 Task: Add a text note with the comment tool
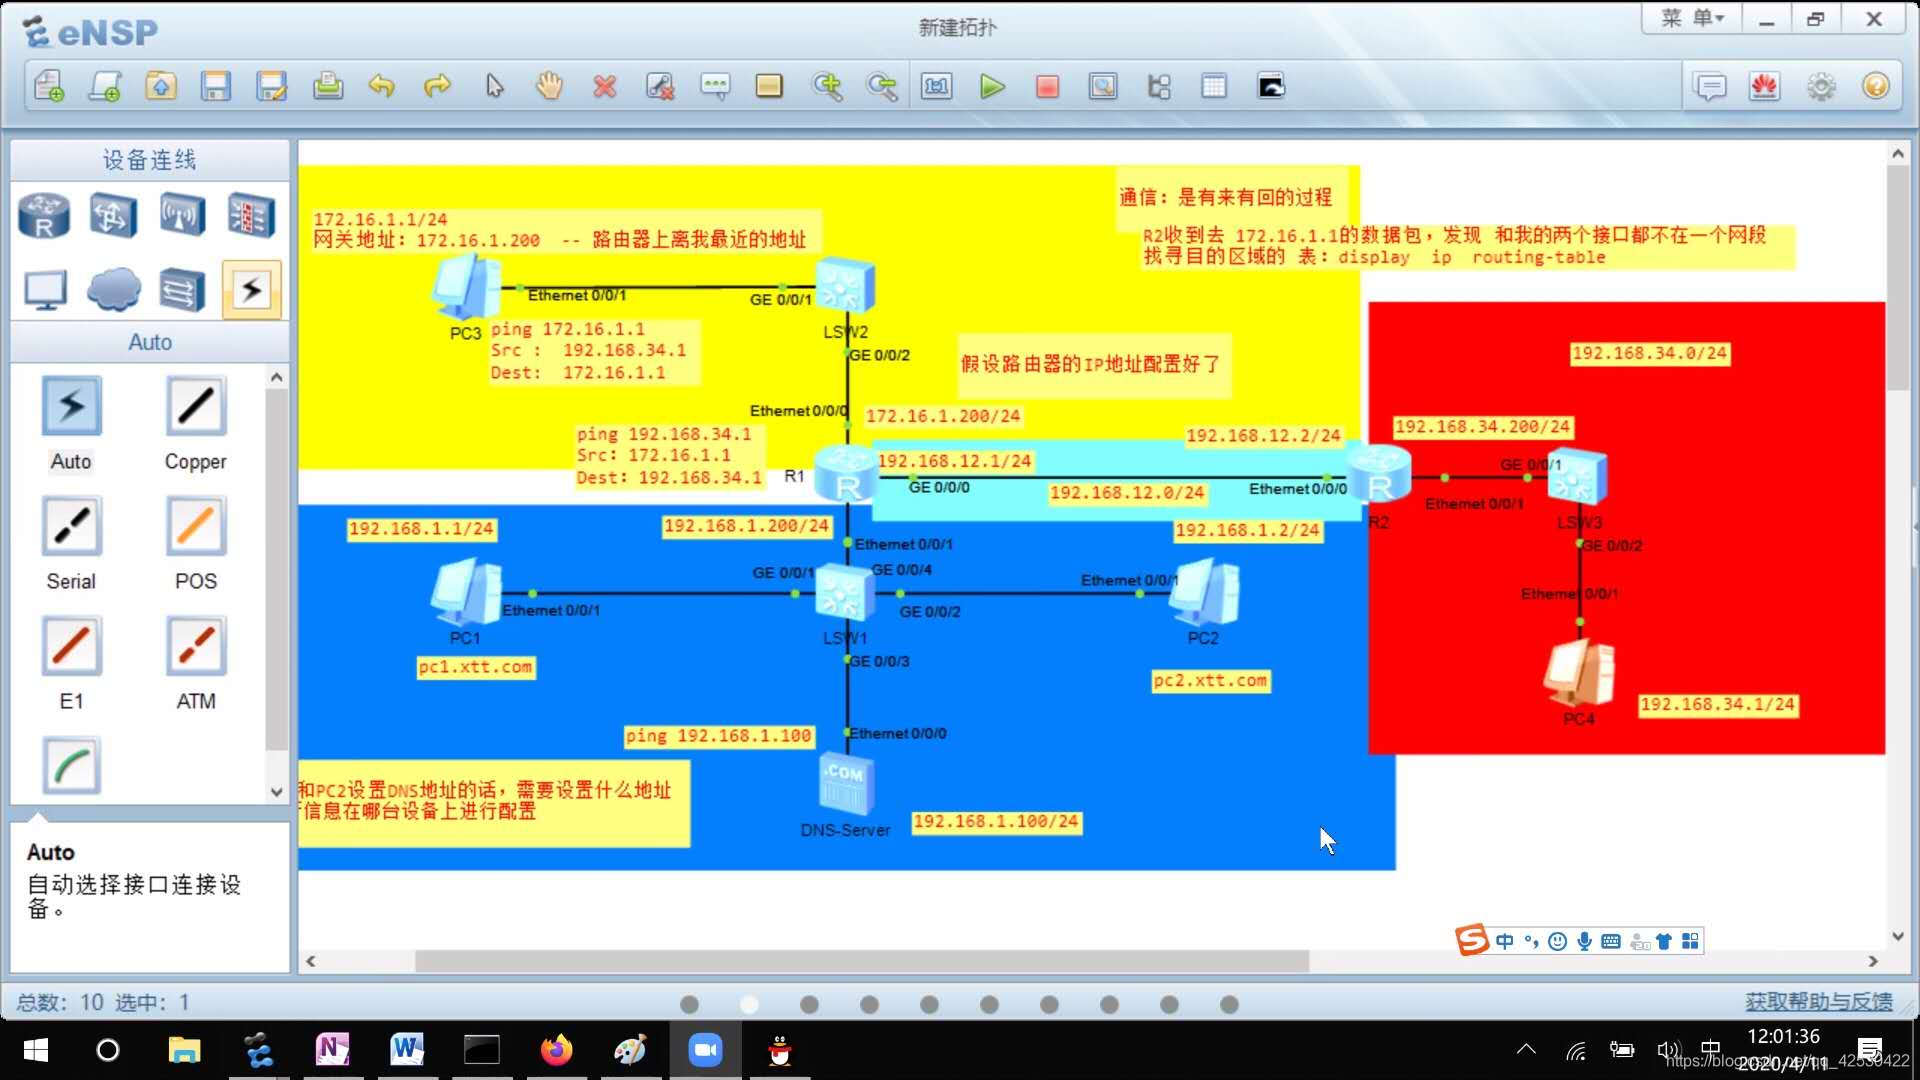pos(715,87)
